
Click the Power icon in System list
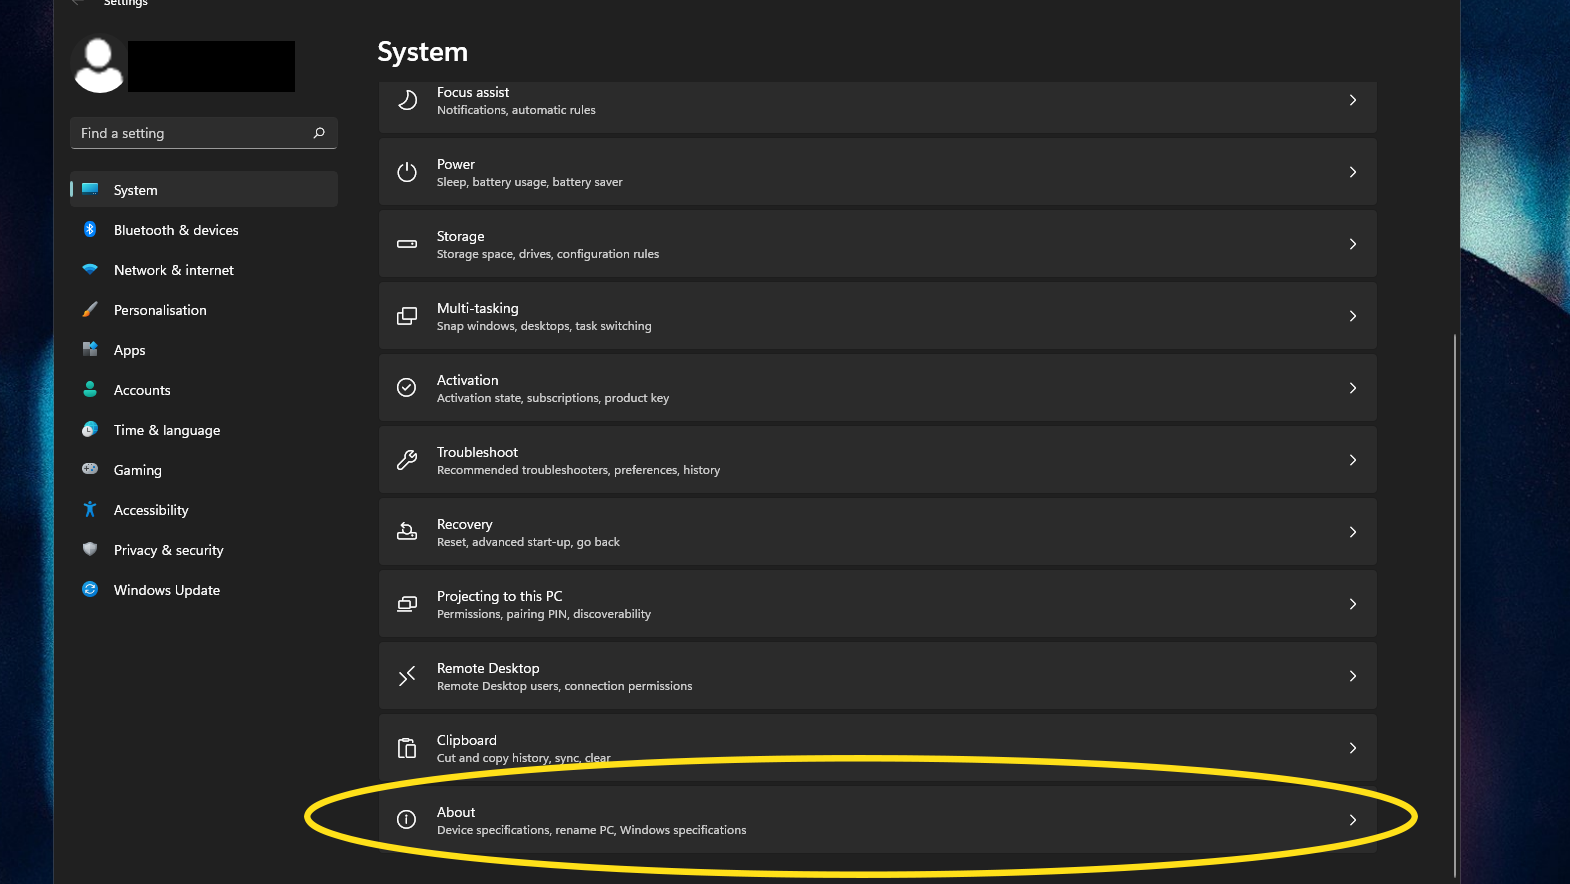click(x=407, y=172)
